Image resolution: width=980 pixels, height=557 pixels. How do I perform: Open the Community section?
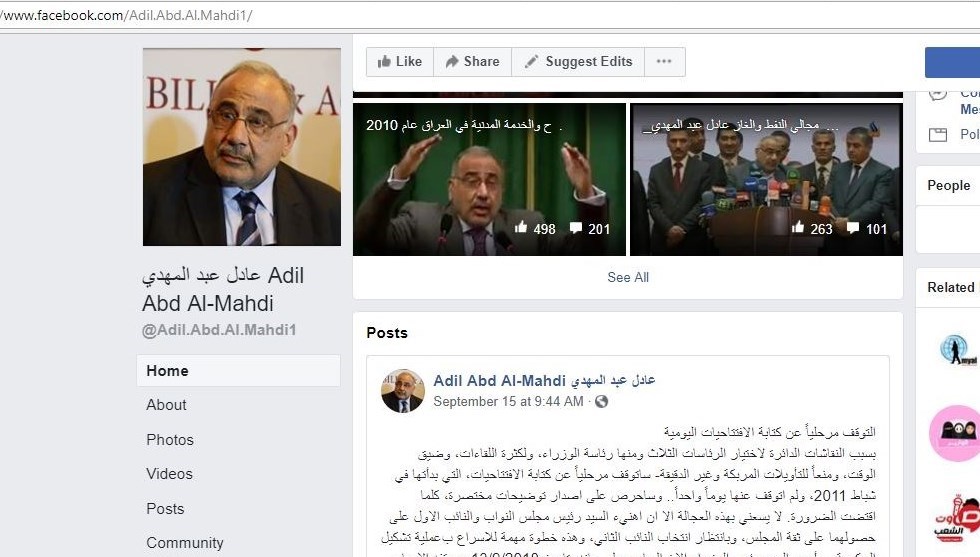click(185, 543)
